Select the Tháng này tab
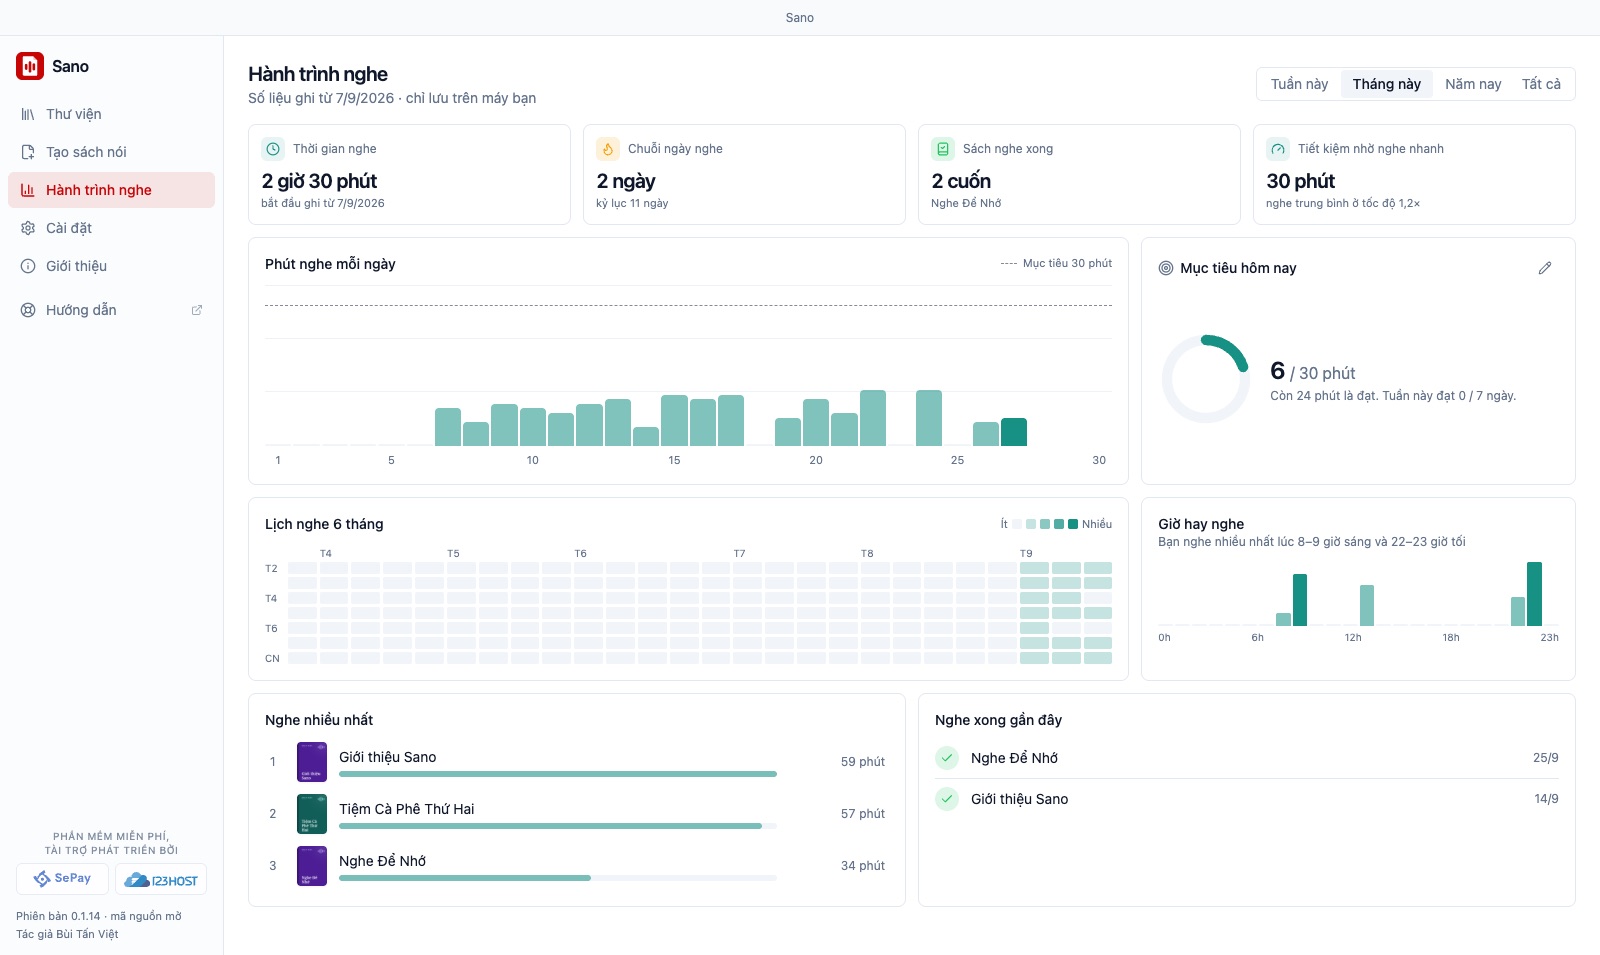The width and height of the screenshot is (1600, 955). point(1387,84)
